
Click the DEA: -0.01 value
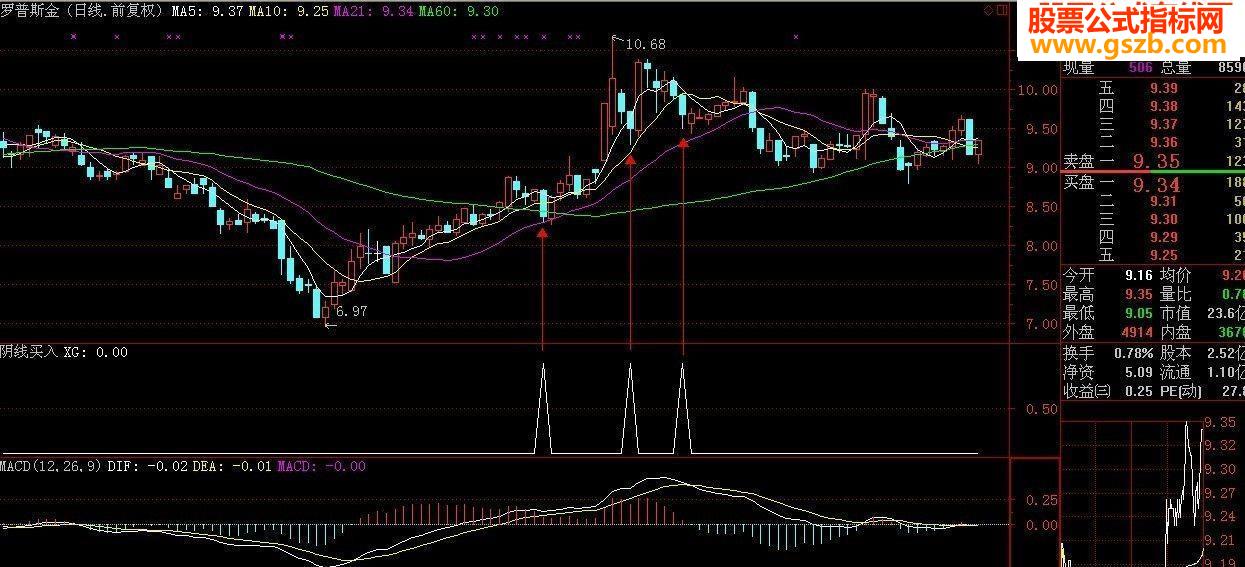231,466
